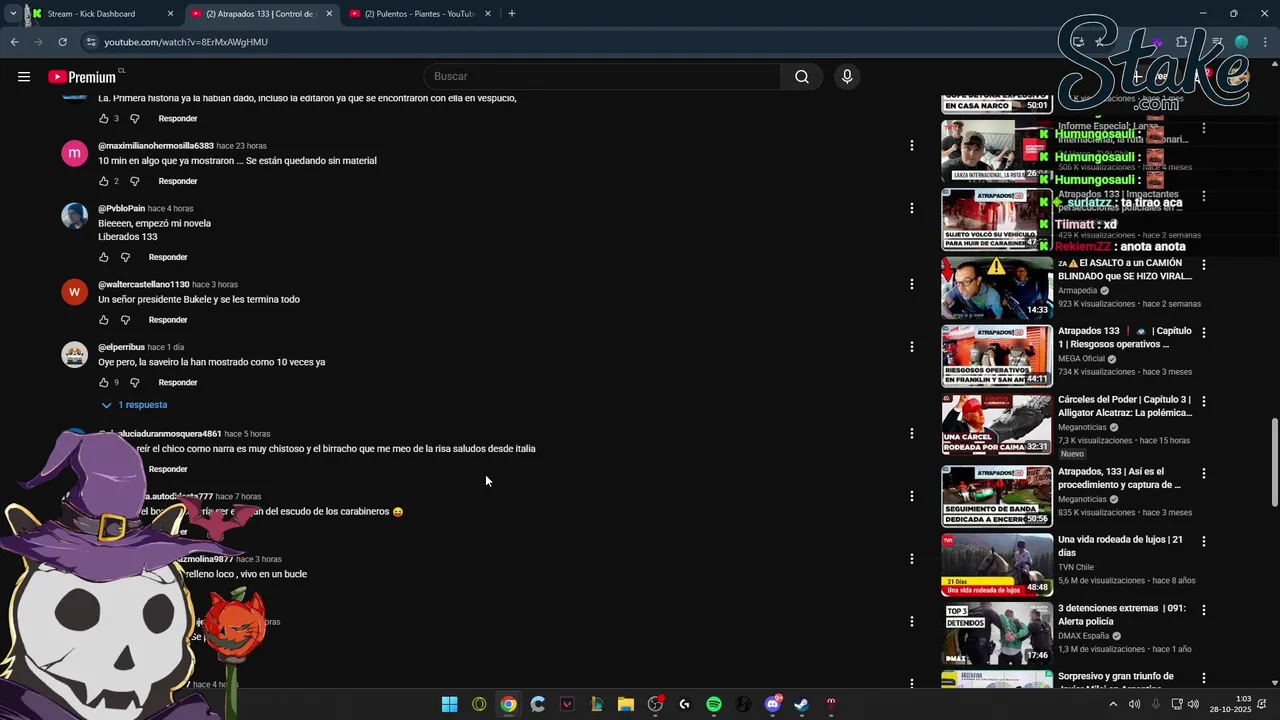Close the Atrapados 133 browser tab
This screenshot has height=720, width=1280.
tap(329, 14)
